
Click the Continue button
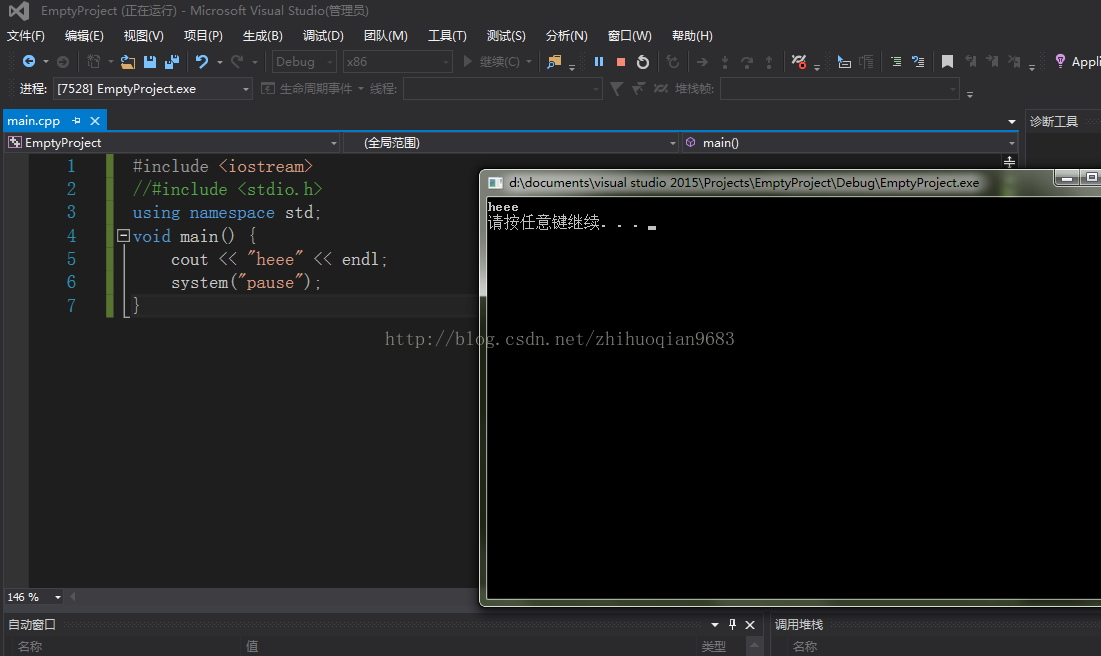click(x=493, y=62)
